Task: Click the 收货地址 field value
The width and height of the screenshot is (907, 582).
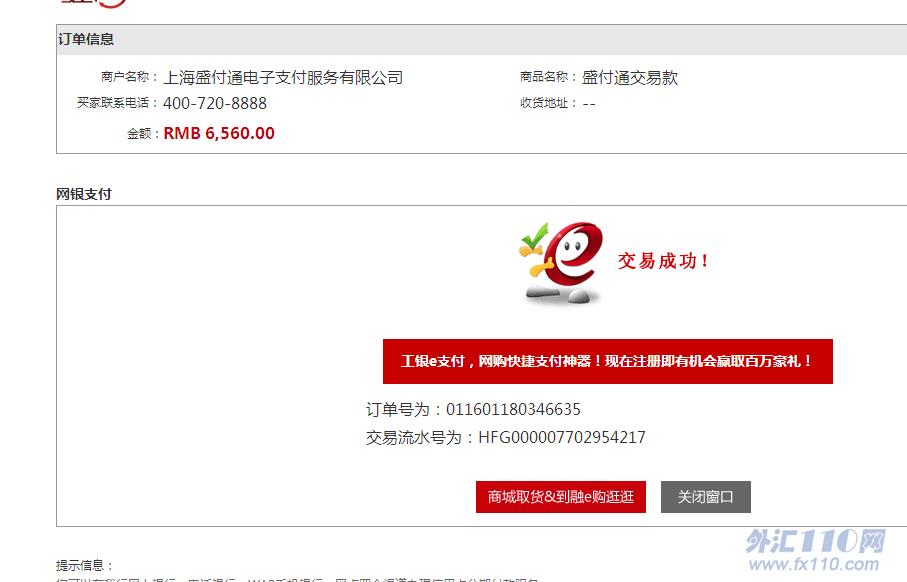Action: pyautogui.click(x=589, y=104)
